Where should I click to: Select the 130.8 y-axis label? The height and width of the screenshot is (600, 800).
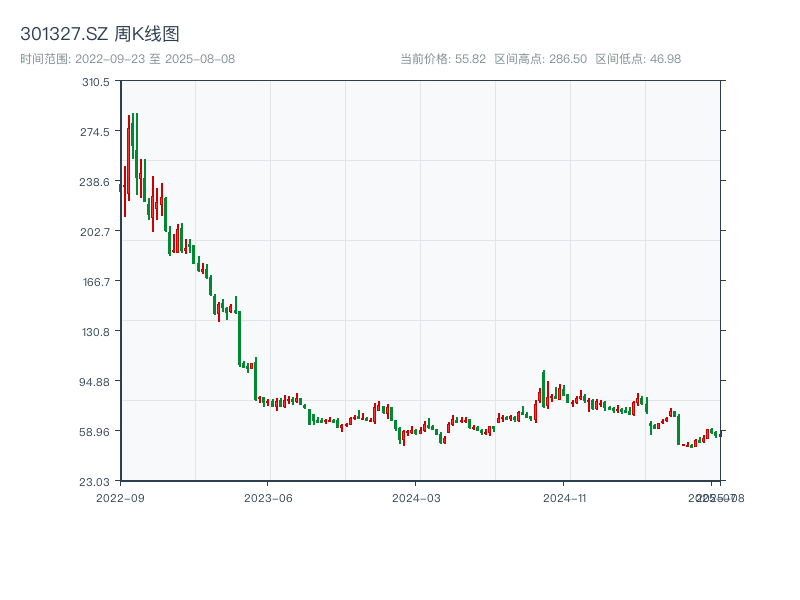click(x=96, y=332)
